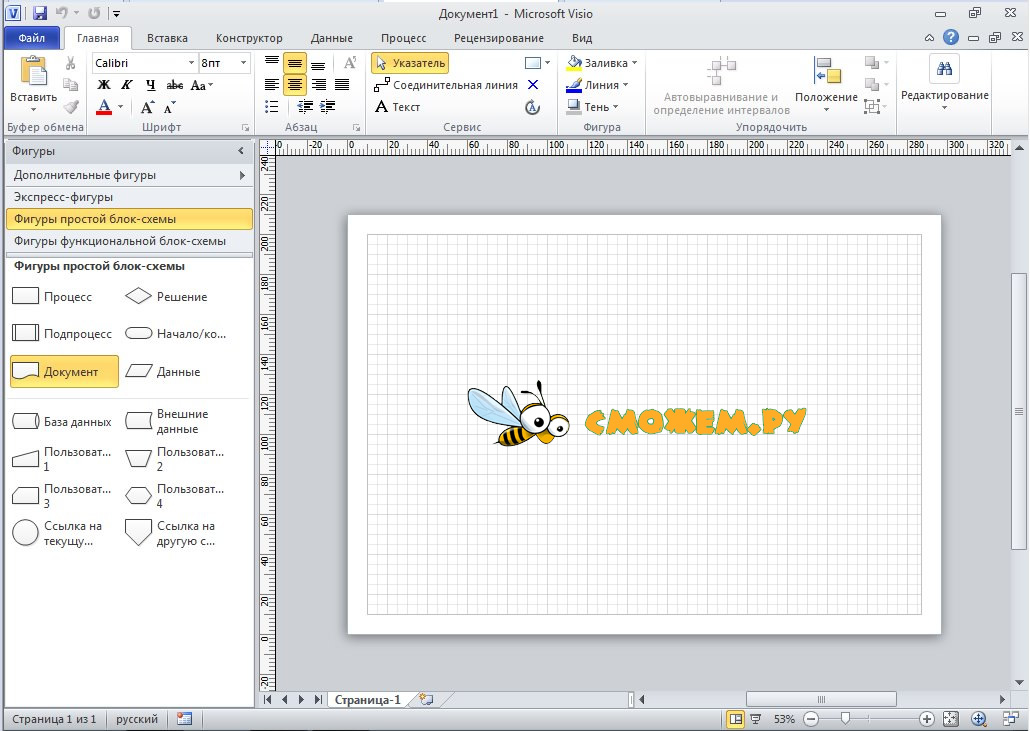Select the Connector line tool
This screenshot has height=731, width=1030.
pos(446,85)
